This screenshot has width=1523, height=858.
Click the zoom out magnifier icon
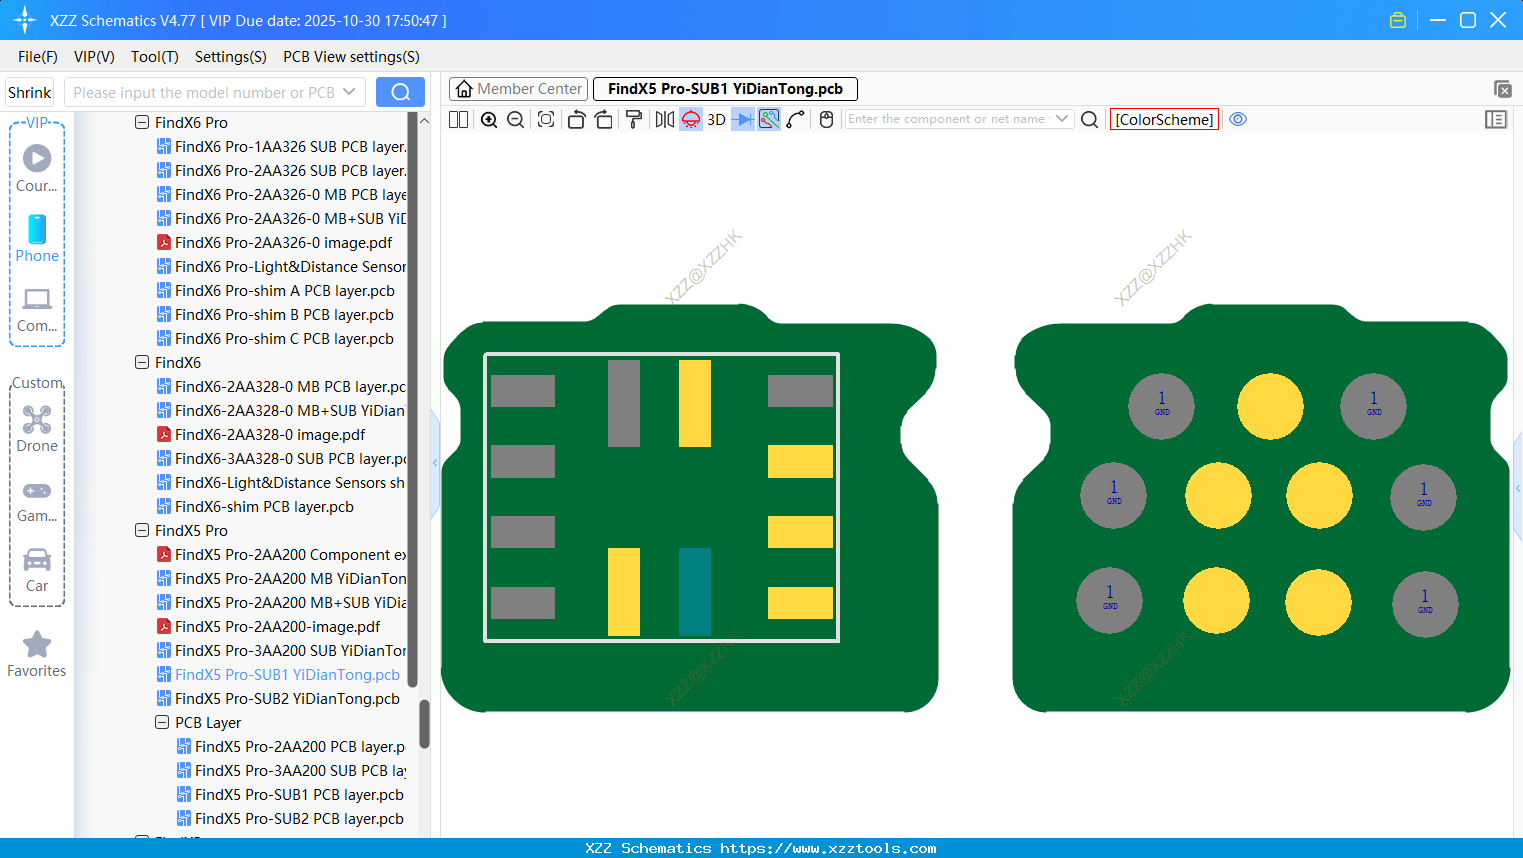point(516,120)
